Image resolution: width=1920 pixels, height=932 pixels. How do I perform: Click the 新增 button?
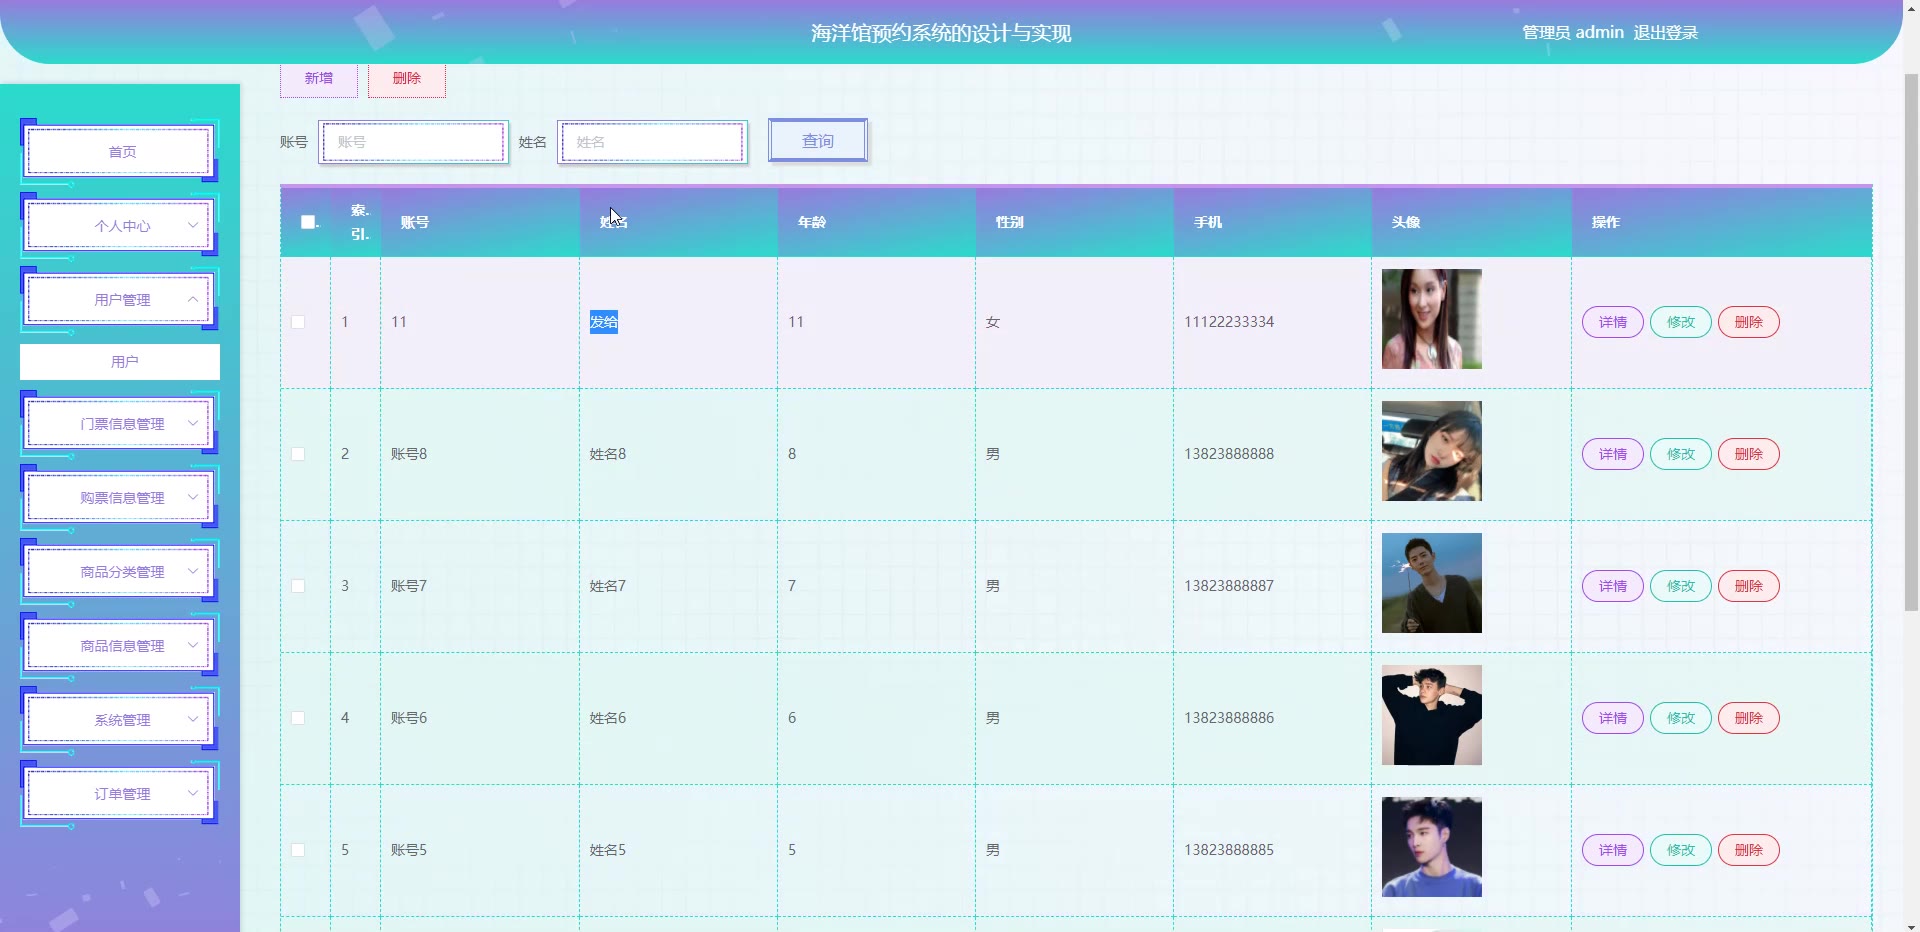319,79
